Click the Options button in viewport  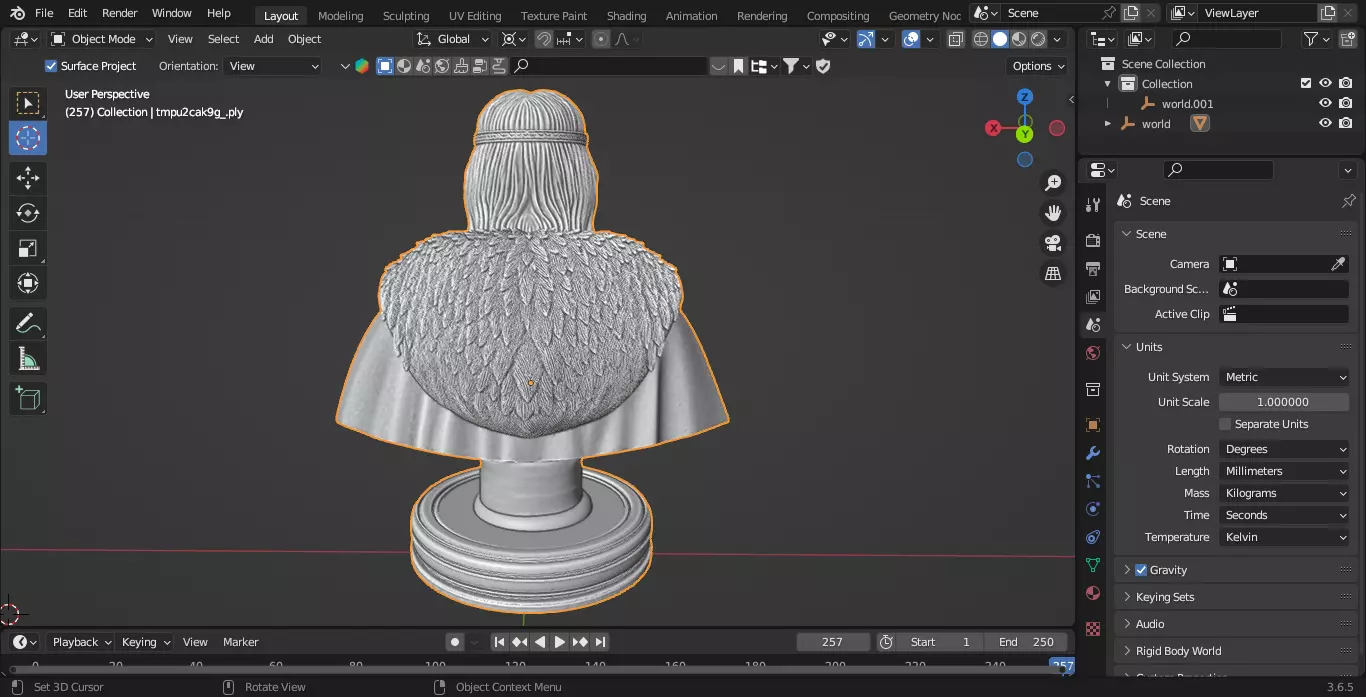[x=1038, y=66]
